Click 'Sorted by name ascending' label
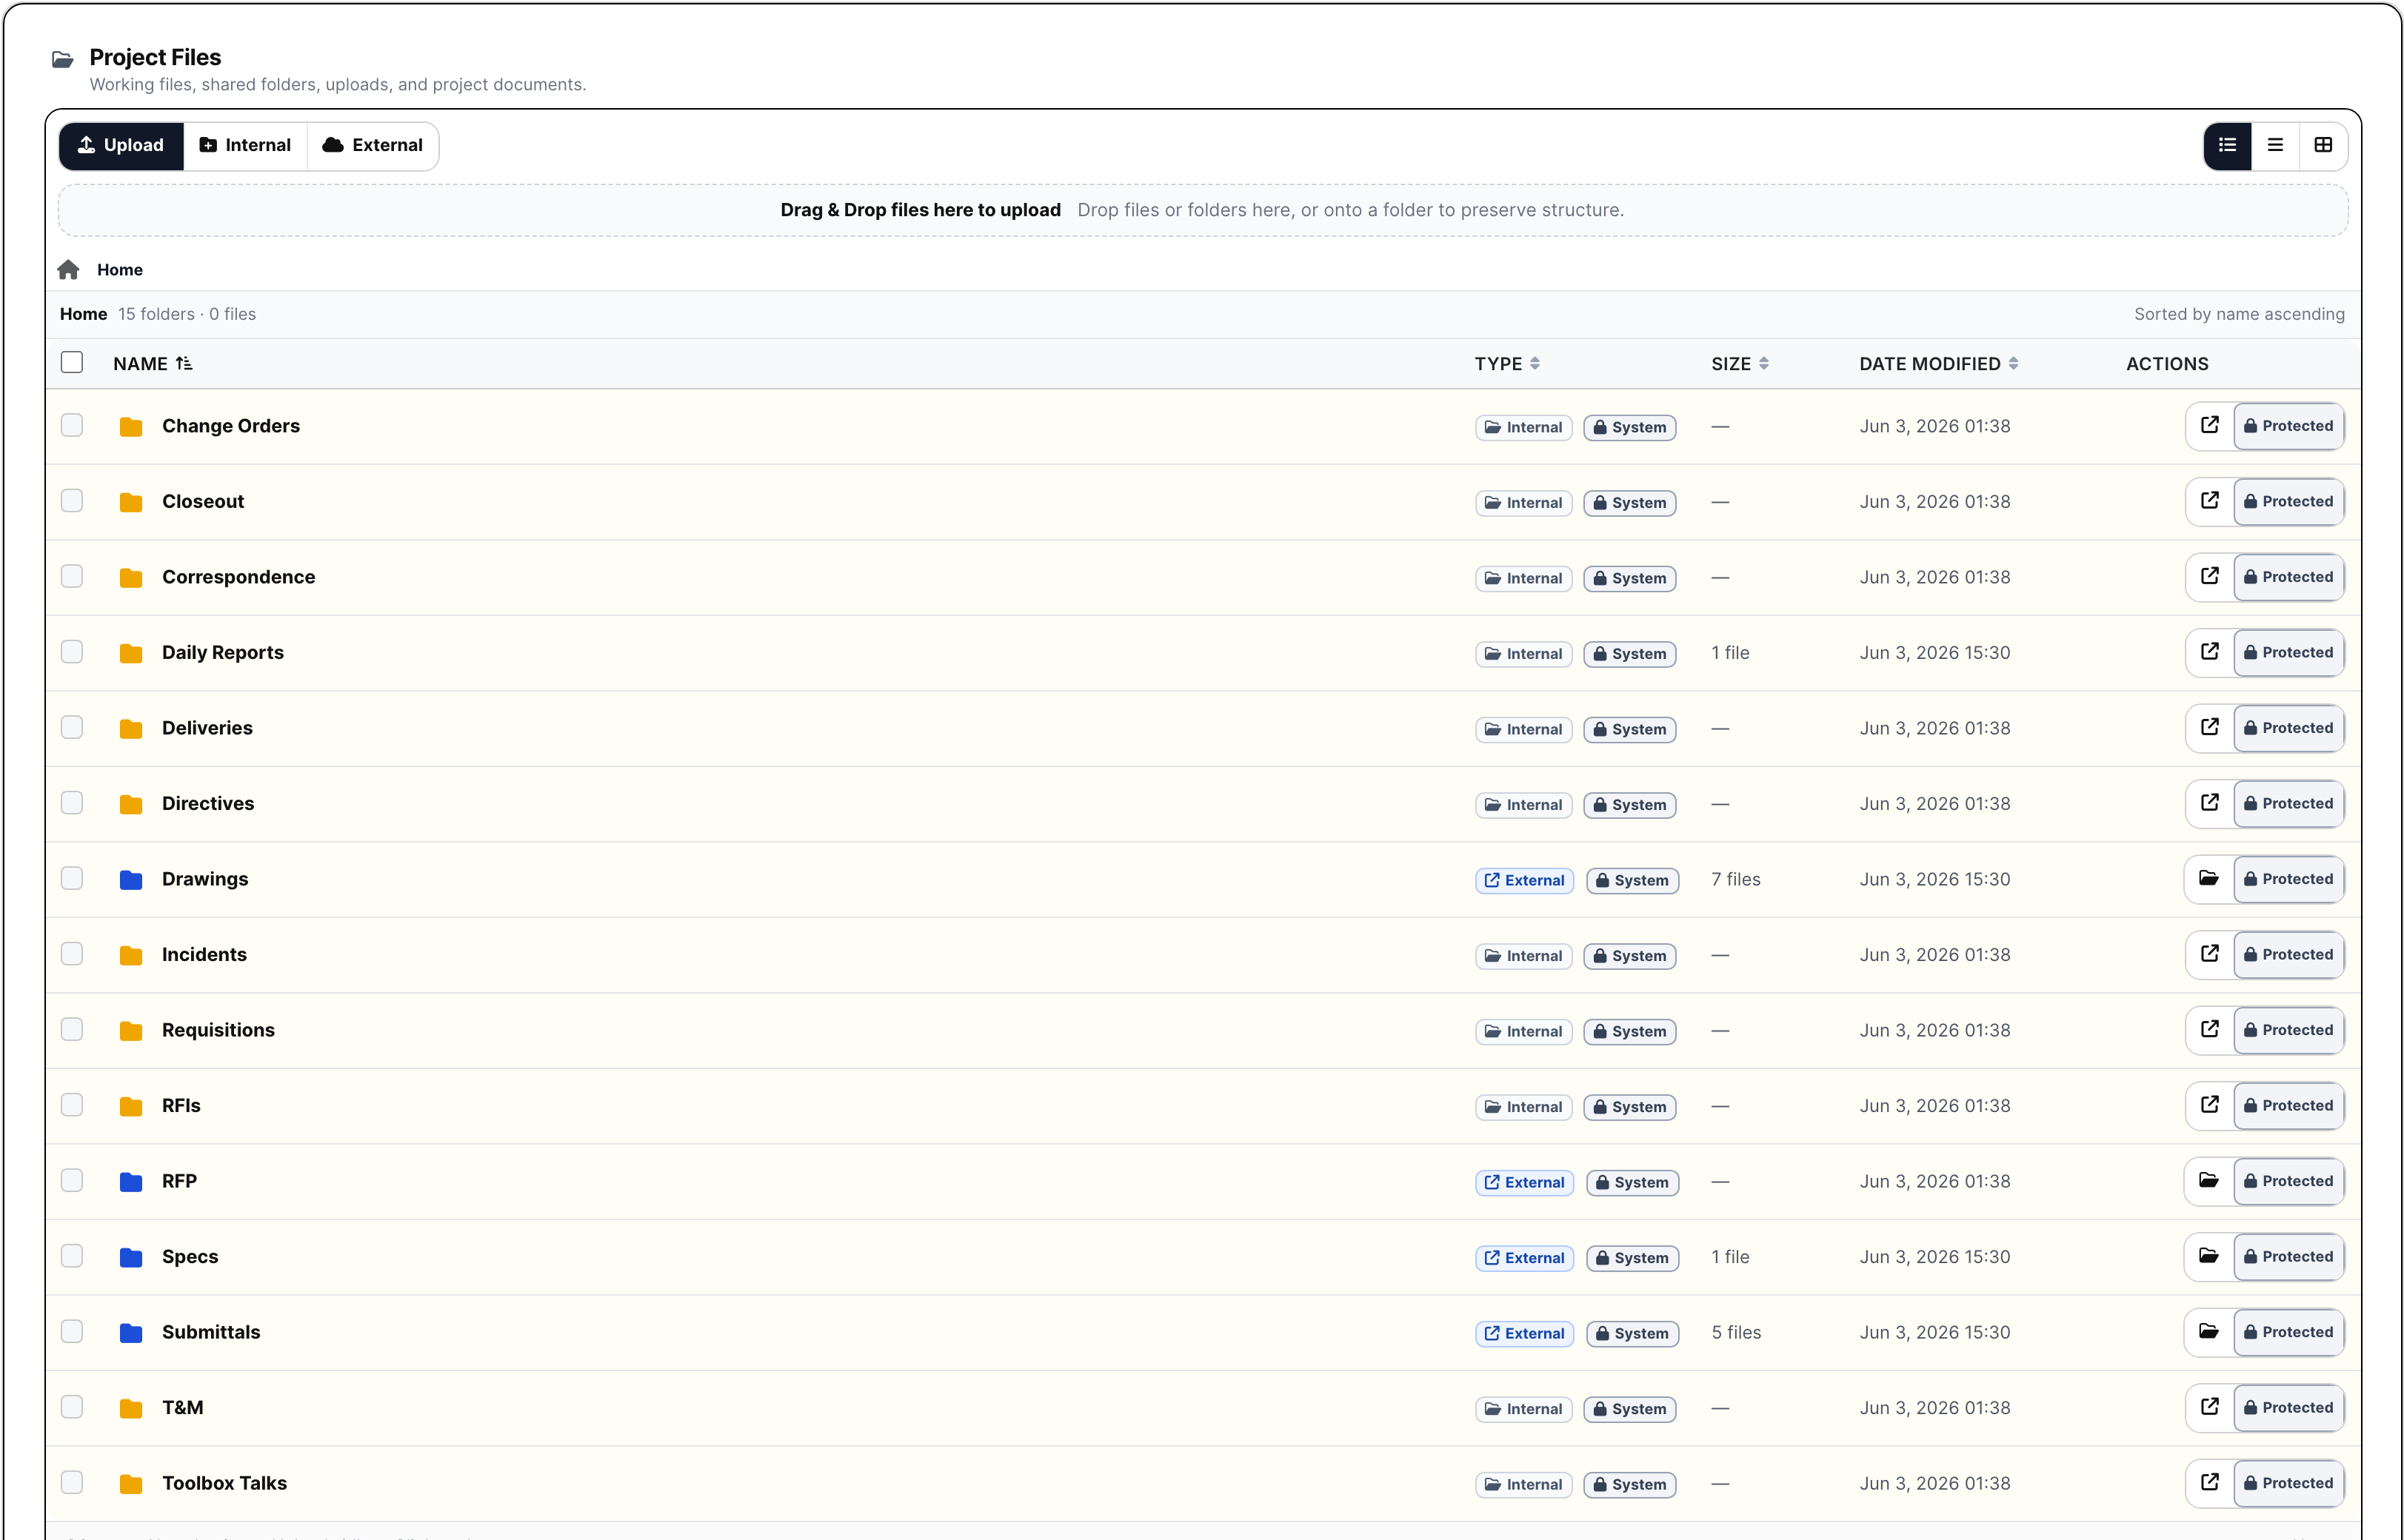Viewport: 2404px width, 1540px height. click(2239, 314)
